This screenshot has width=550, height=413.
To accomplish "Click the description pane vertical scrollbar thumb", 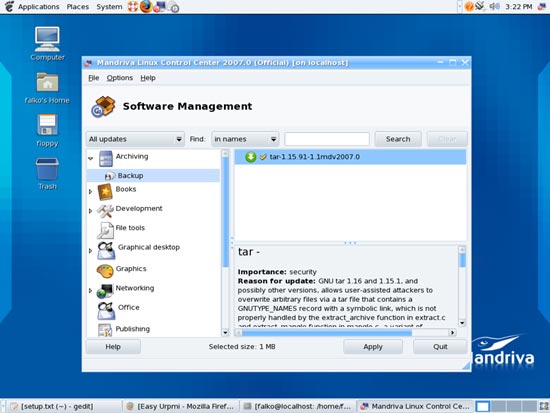I will (462, 260).
